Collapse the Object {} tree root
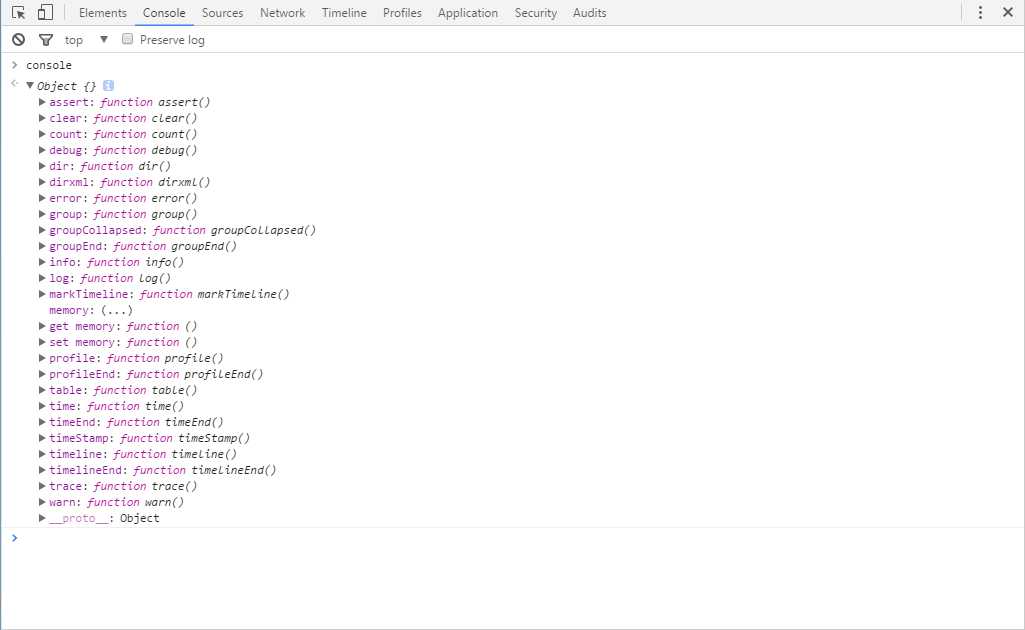Viewport: 1025px width, 630px height. point(29,86)
